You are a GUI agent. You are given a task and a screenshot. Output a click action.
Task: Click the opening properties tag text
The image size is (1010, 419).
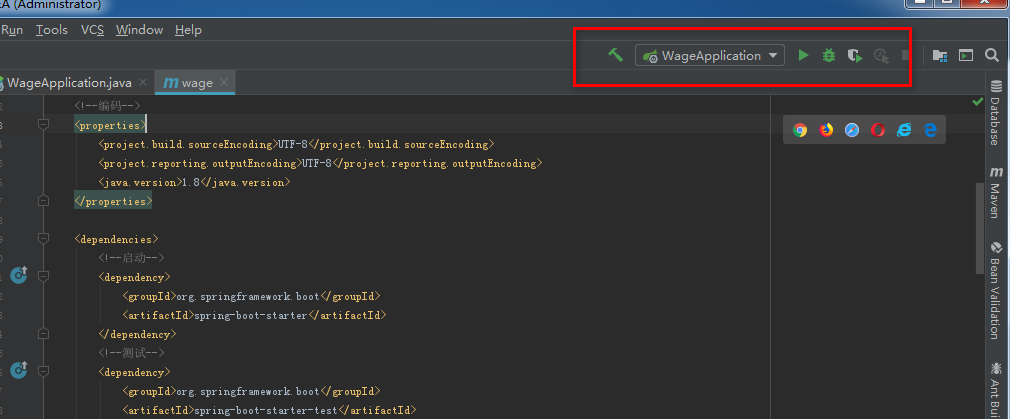pos(110,125)
